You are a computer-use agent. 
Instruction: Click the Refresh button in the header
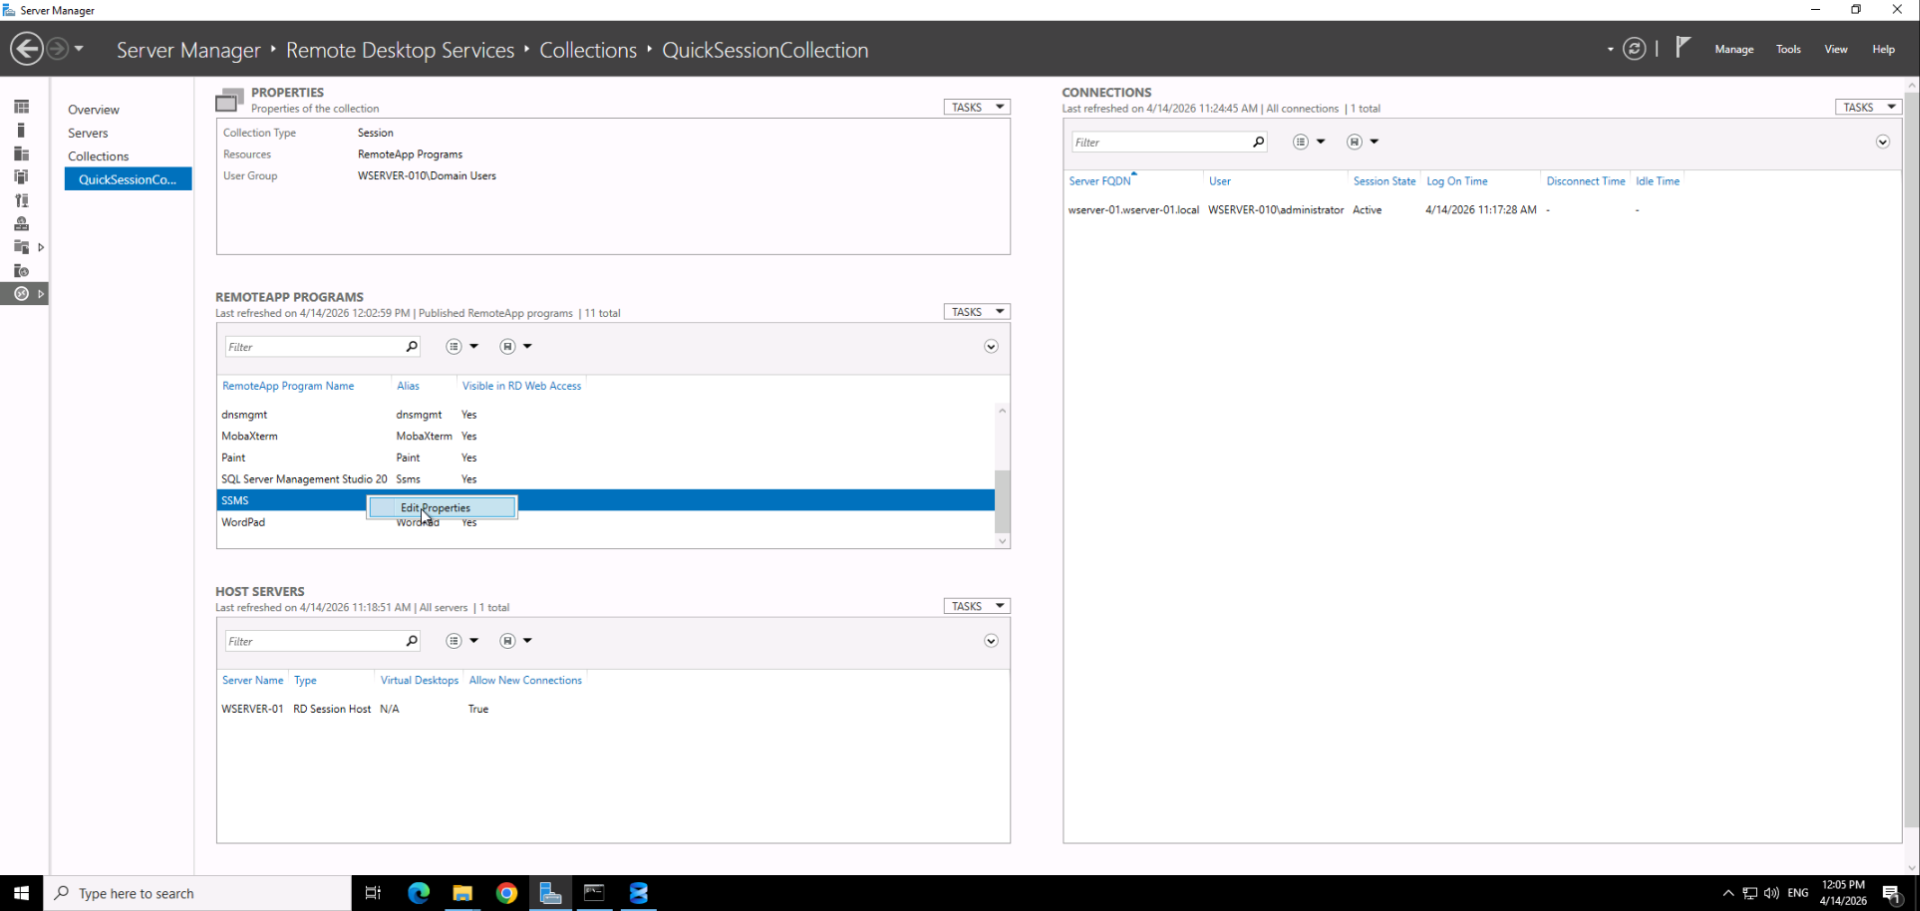tap(1634, 49)
